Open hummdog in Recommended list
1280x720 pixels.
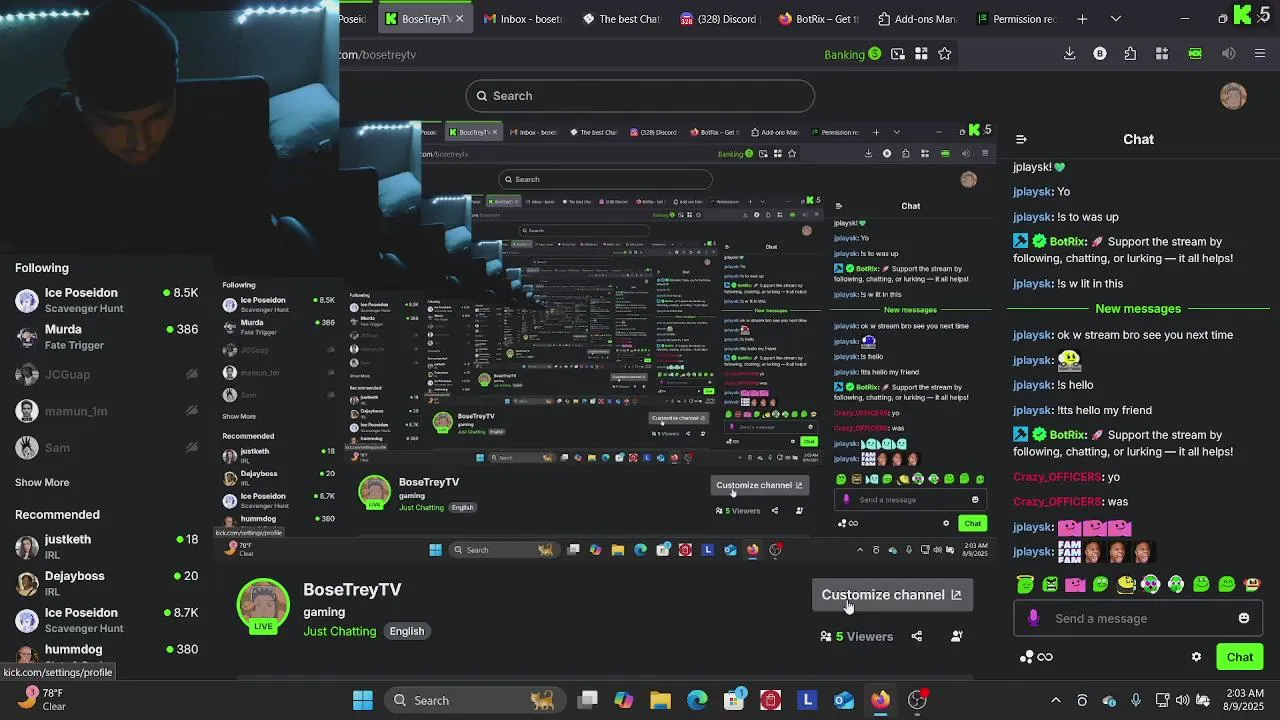[107, 653]
